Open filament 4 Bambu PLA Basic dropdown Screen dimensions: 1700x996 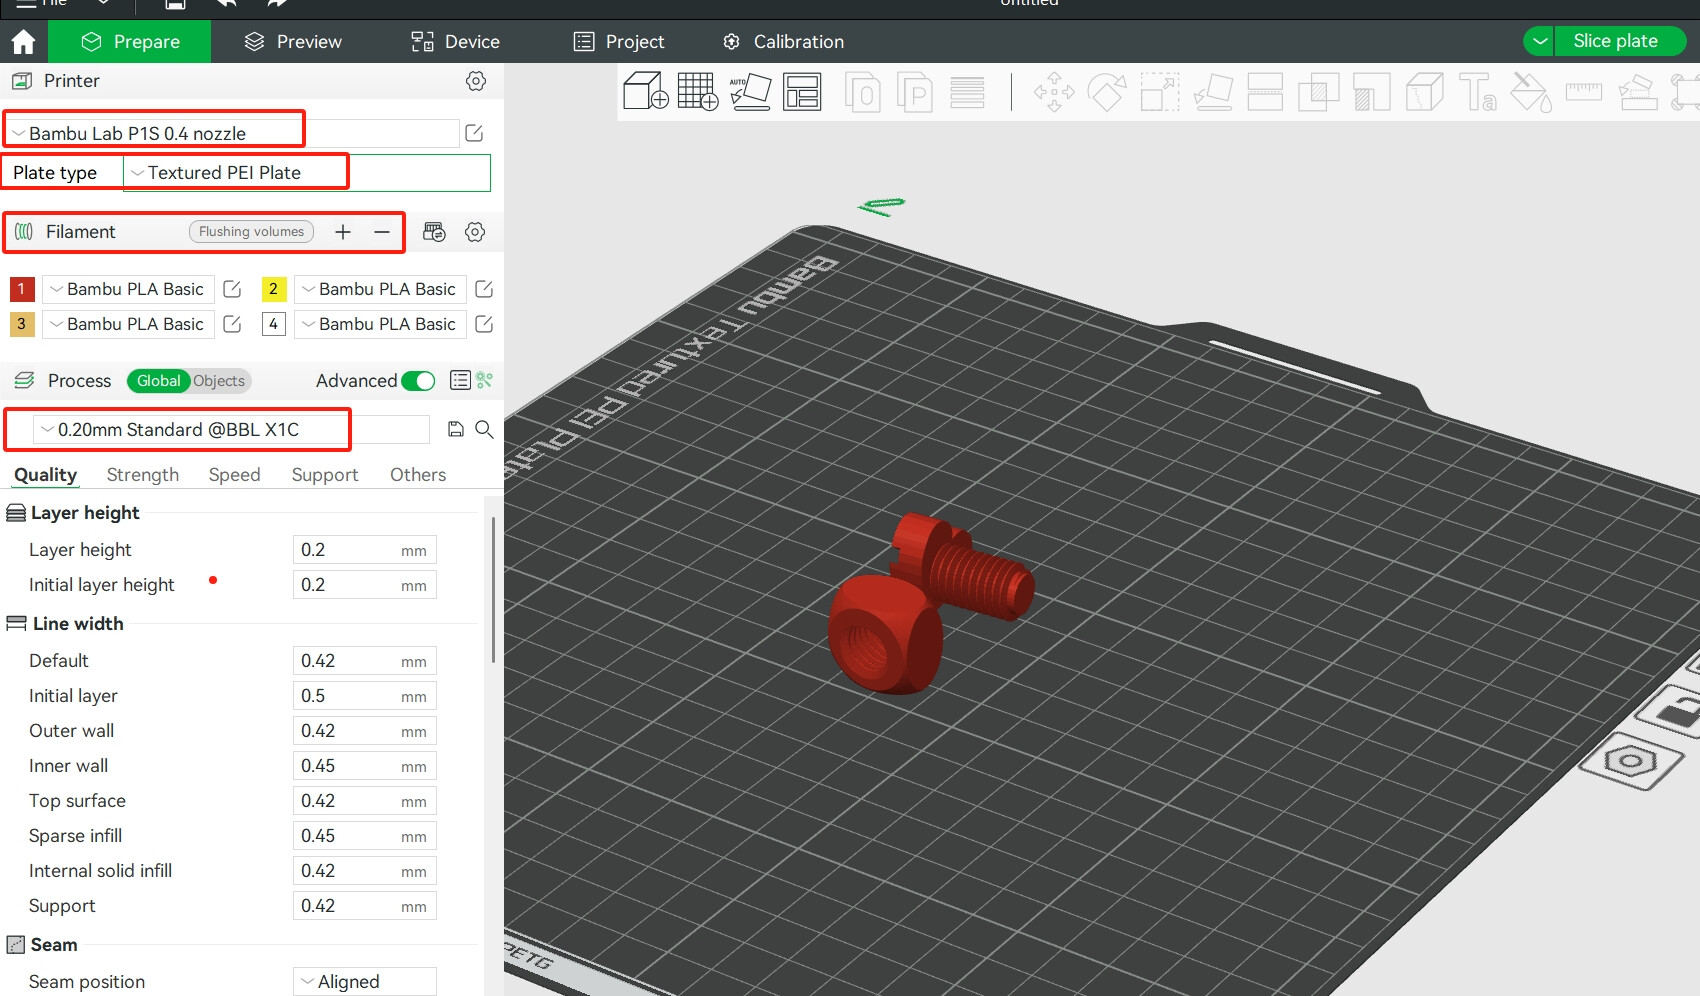coord(380,324)
